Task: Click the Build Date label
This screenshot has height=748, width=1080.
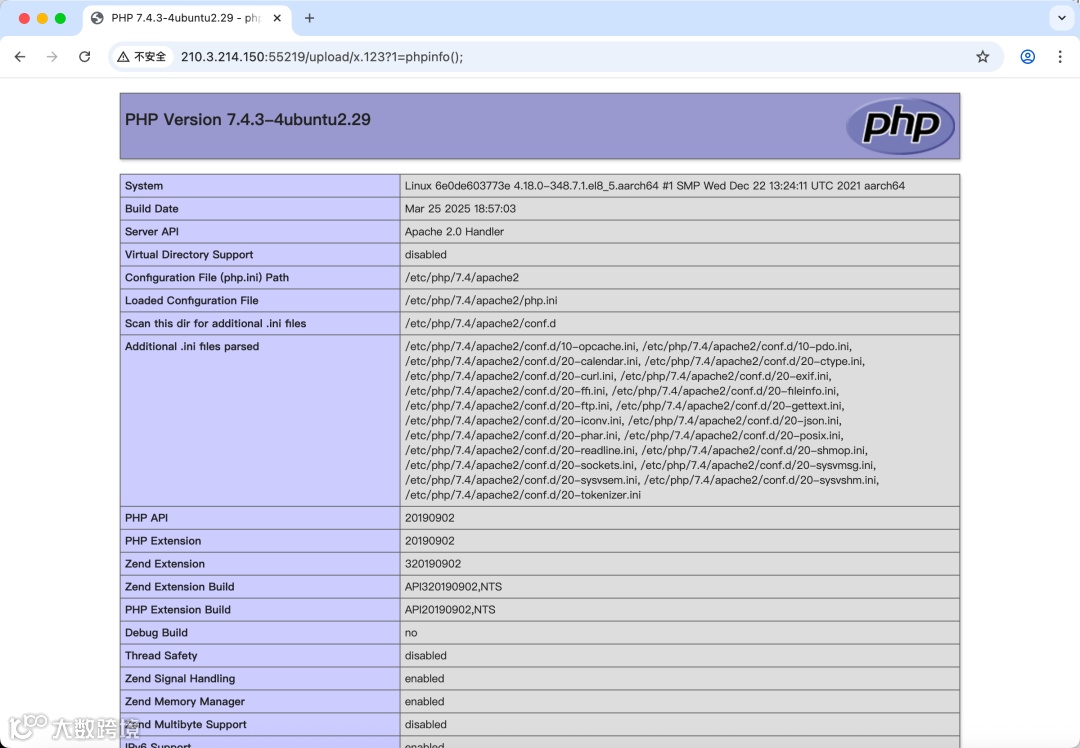Action: [x=152, y=208]
